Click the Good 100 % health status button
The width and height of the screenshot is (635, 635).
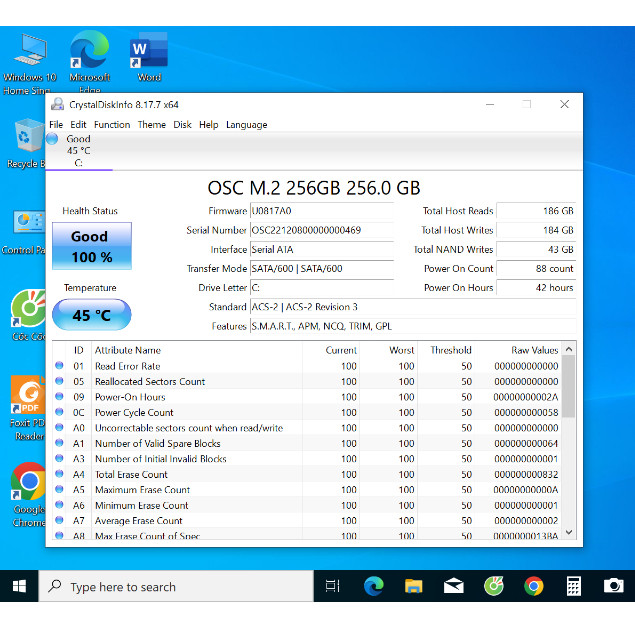coord(92,246)
